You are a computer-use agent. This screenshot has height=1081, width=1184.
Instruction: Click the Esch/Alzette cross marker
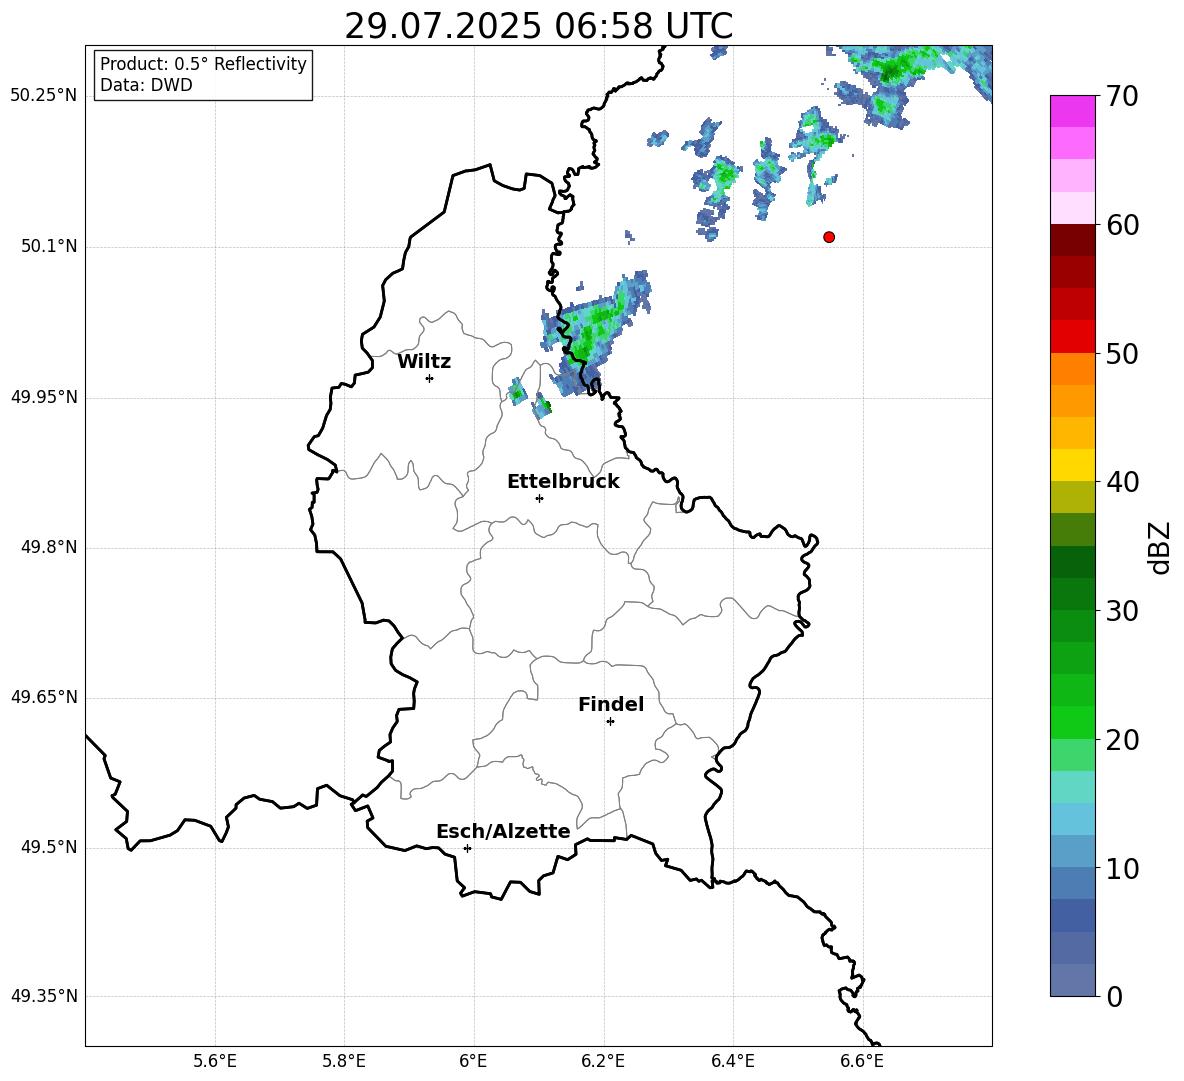[467, 848]
